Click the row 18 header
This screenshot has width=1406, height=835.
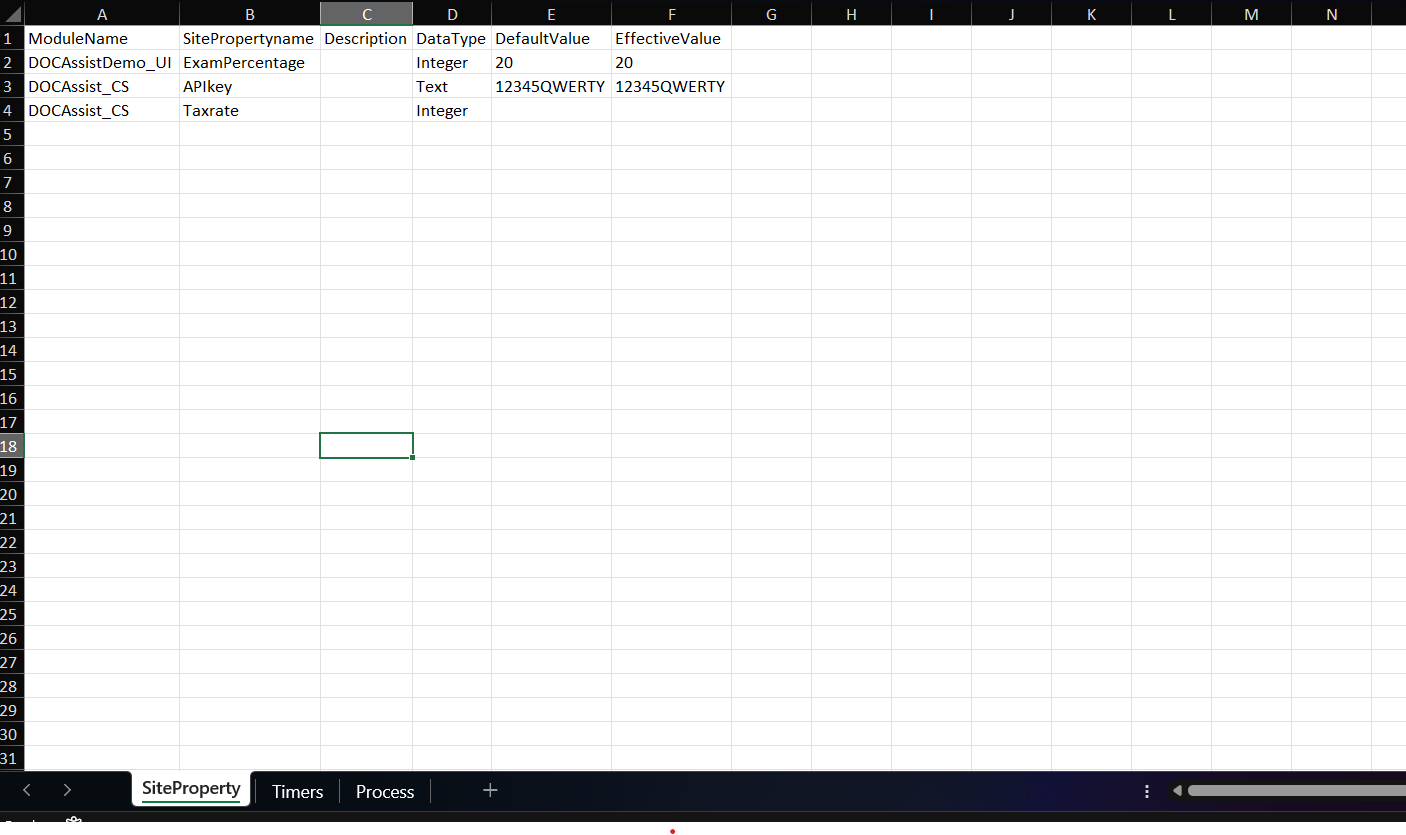point(11,446)
